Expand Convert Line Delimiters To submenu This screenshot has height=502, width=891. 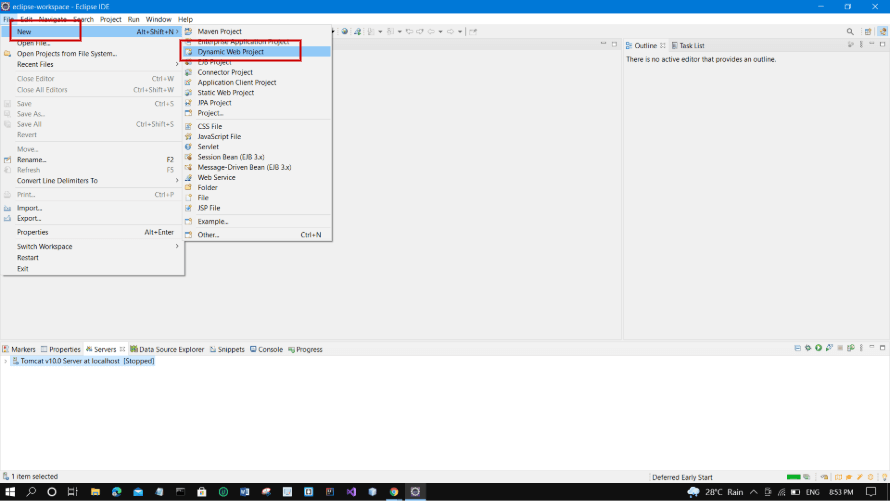(93, 181)
